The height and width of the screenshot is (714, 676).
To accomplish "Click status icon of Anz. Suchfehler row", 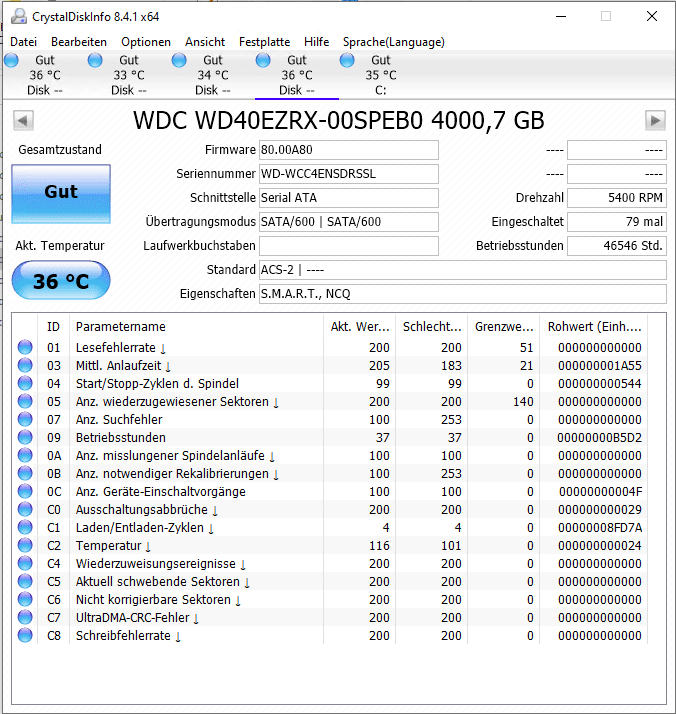I will tap(25, 419).
